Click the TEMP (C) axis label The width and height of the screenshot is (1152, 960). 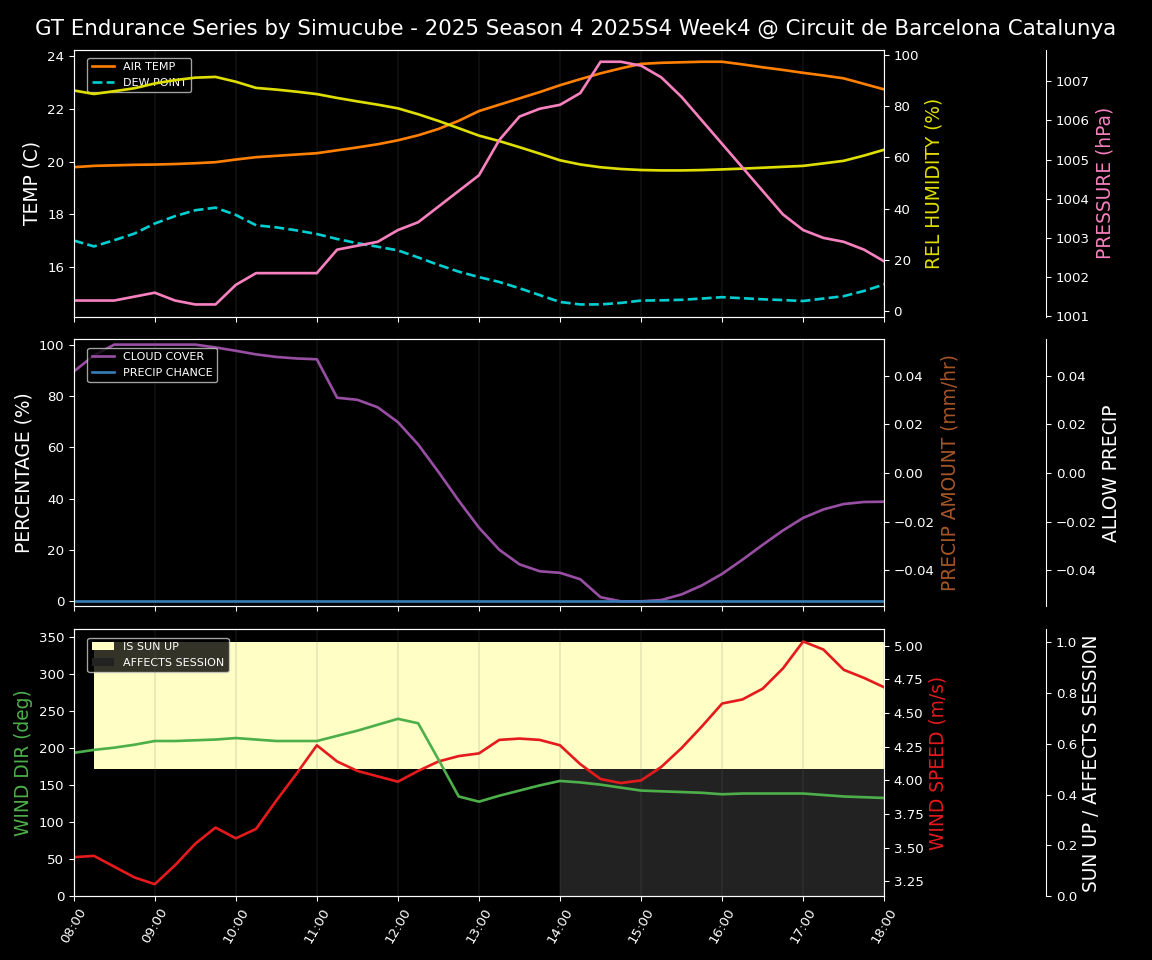pos(32,183)
